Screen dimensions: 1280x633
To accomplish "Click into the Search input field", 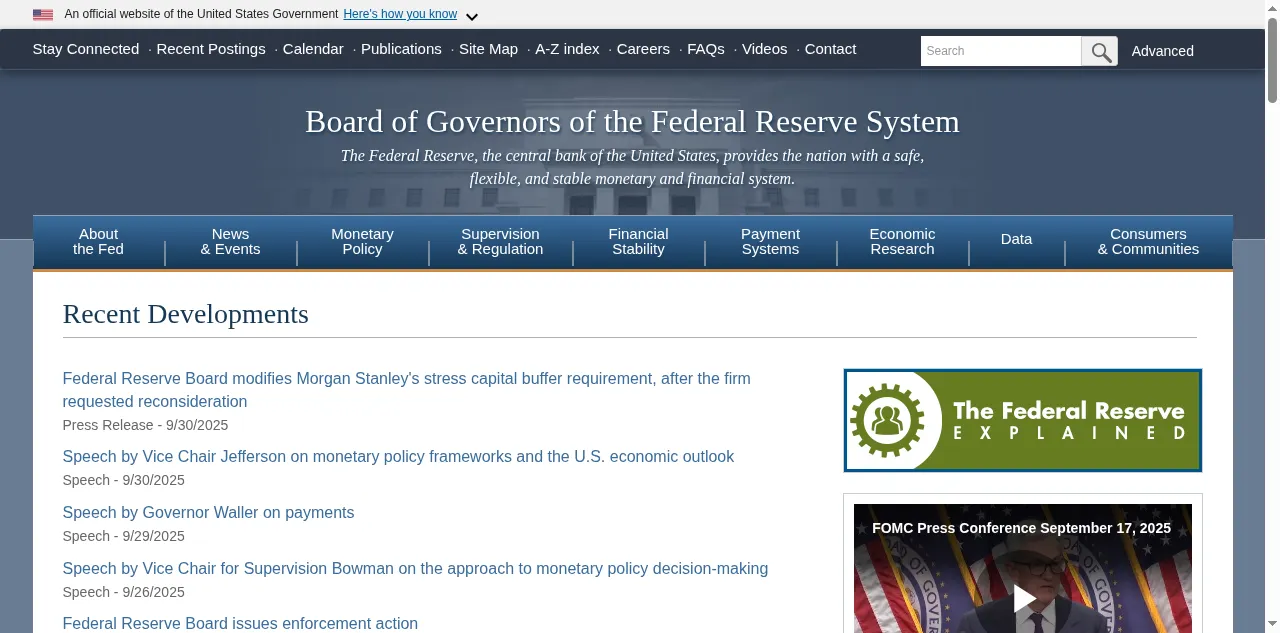I will (1001, 51).
